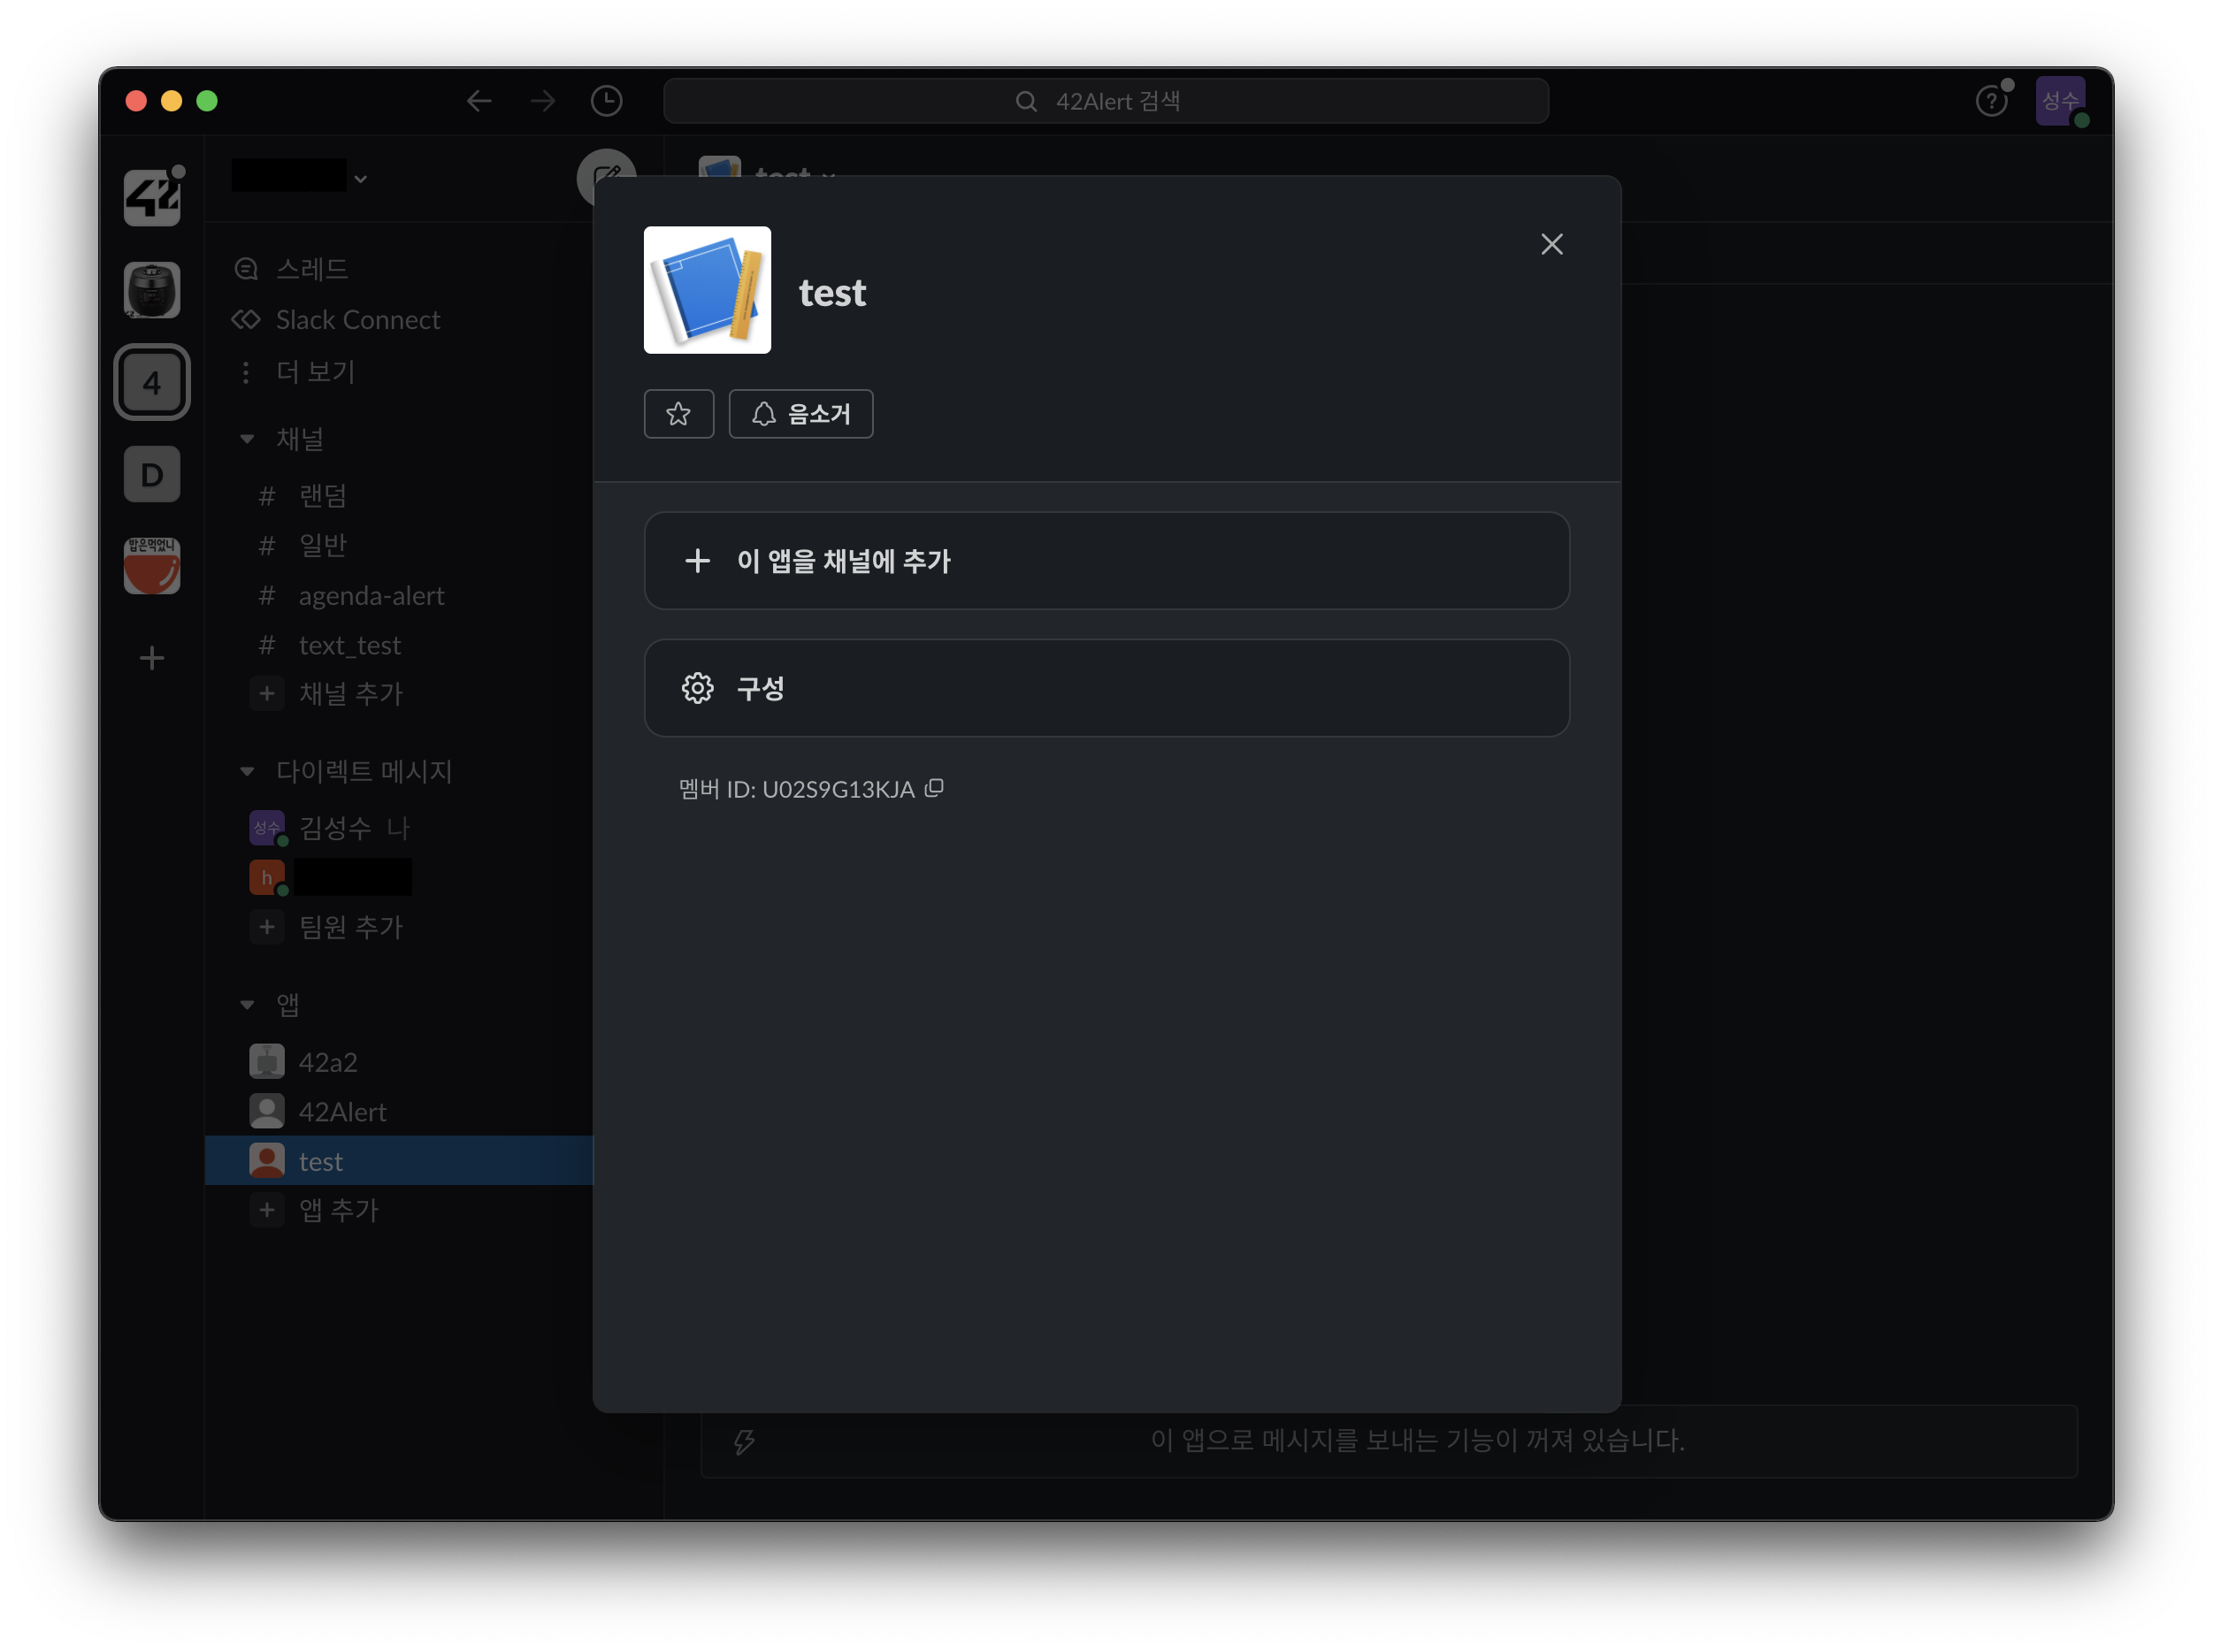Switch to the rice cooker workspace icon

click(x=152, y=290)
